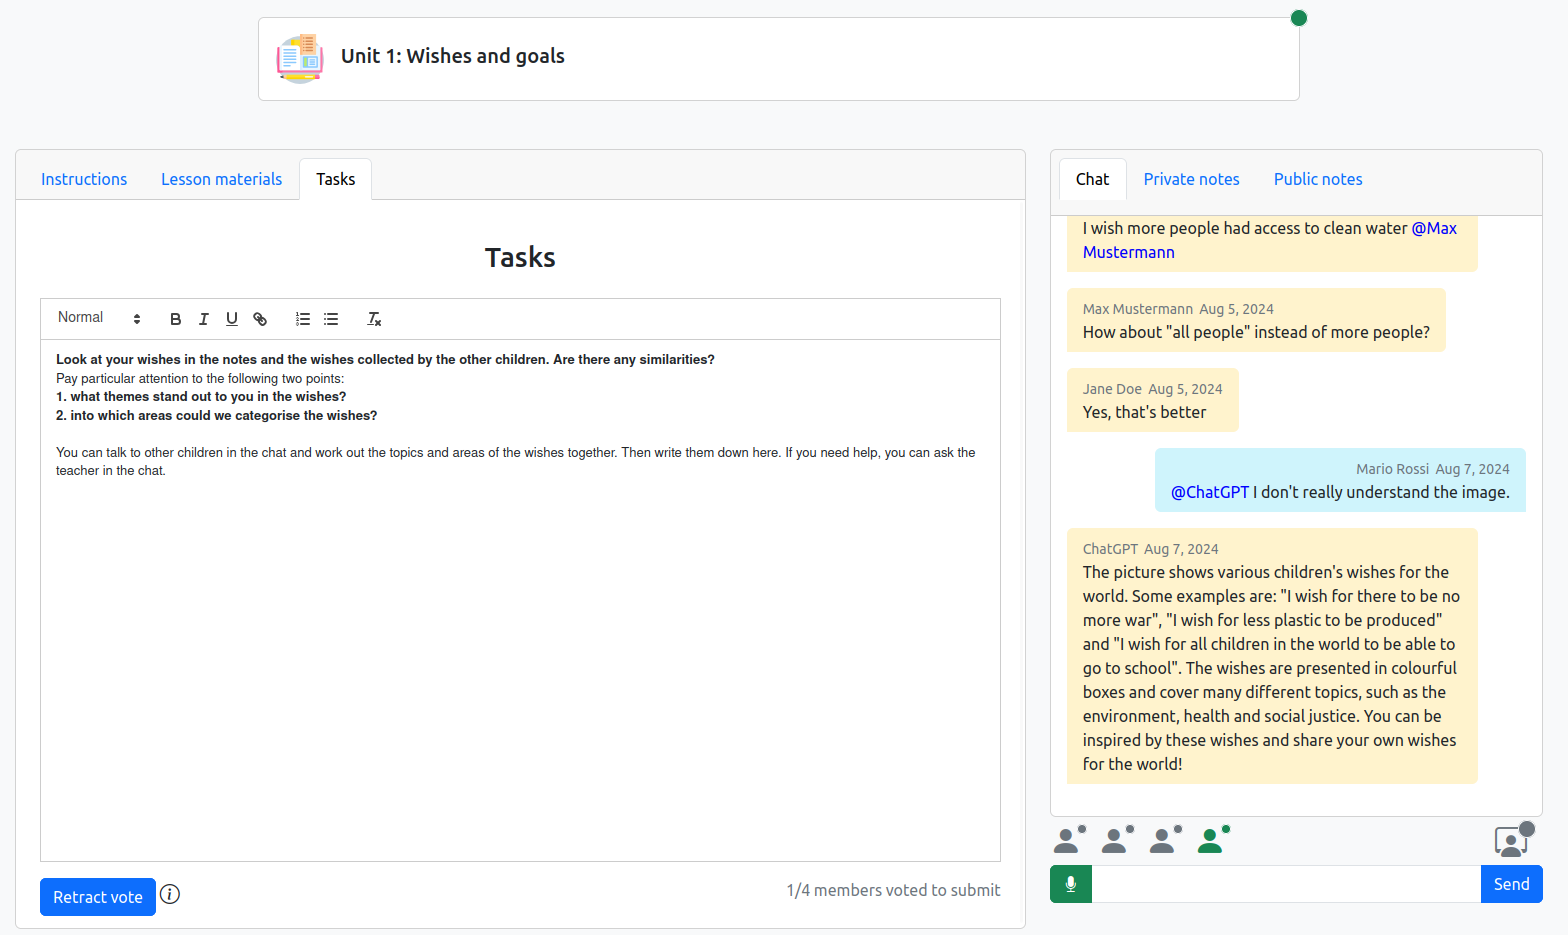Switch to the Instructions tab
Image resolution: width=1568 pixels, height=935 pixels.
(84, 179)
